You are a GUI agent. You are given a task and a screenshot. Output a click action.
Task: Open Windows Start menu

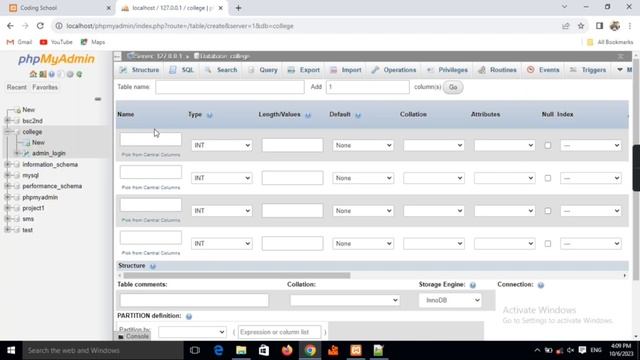[11, 350]
